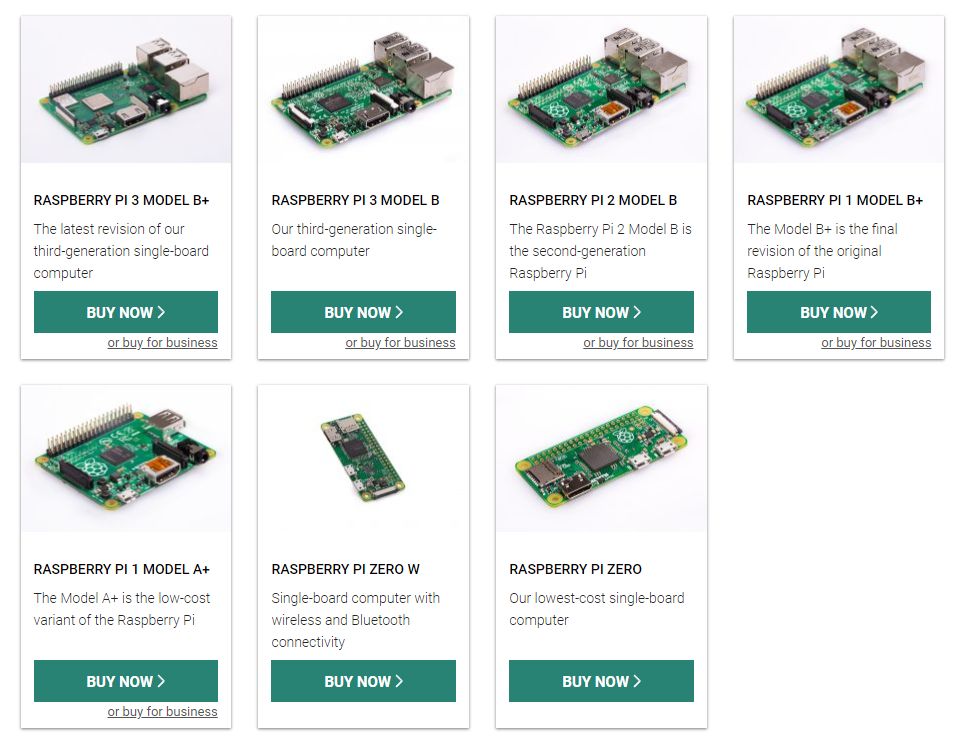This screenshot has width=967, height=737.
Task: Select the Raspberry Pi 3 Model B board photo
Action: click(363, 89)
